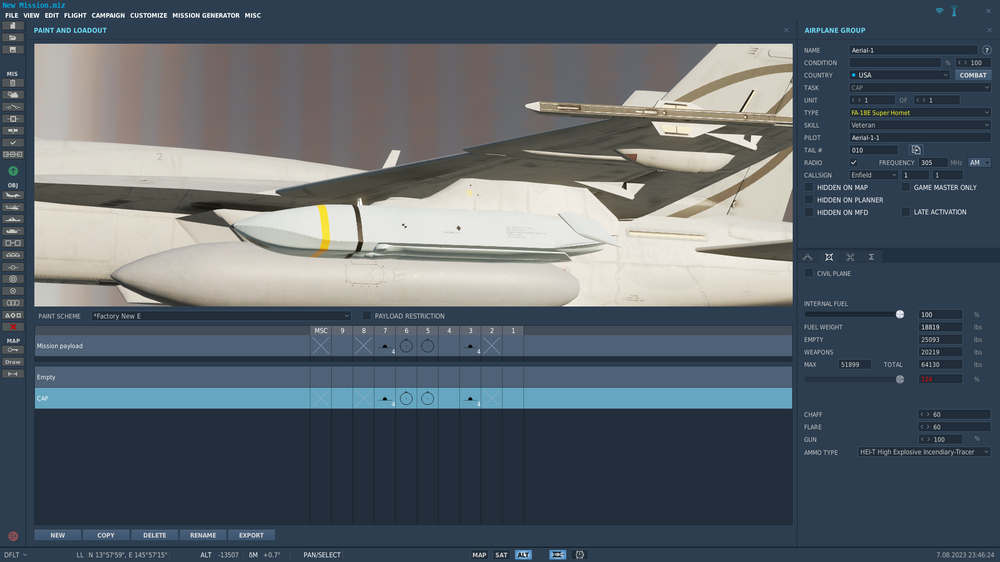Open the SKILL Veteran dropdown
Screen dimensions: 1000x562
click(920, 125)
